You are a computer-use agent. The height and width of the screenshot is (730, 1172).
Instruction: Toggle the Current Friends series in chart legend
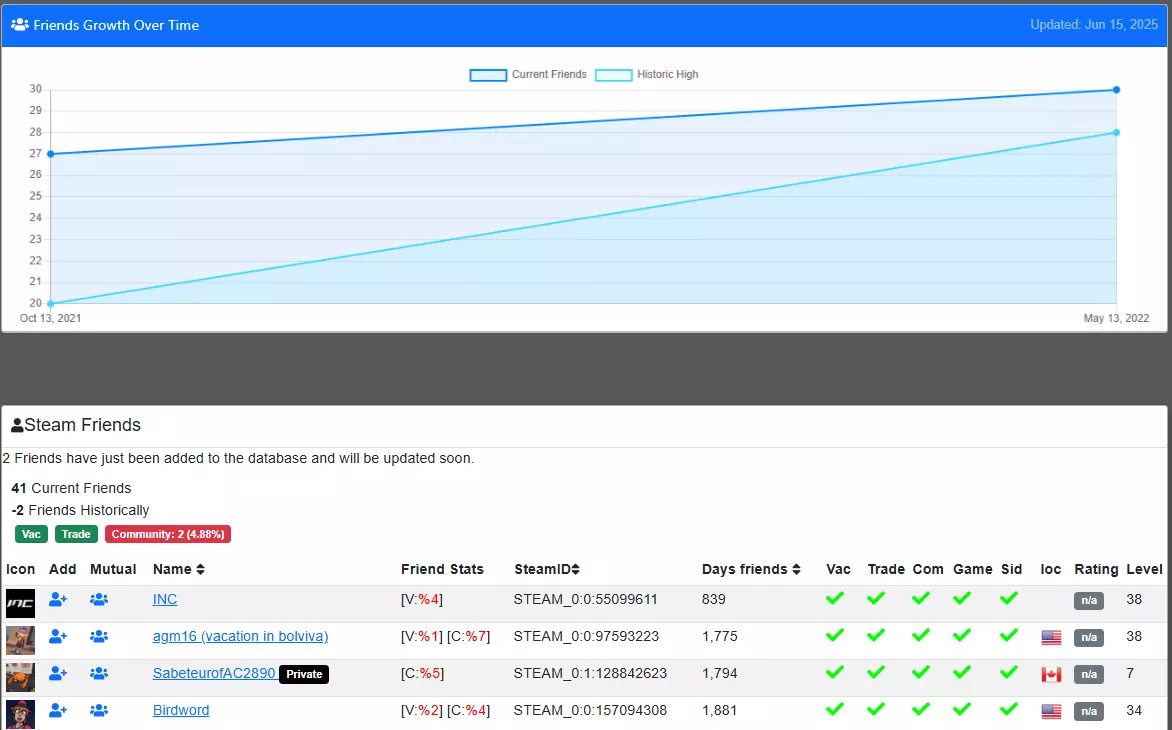pyautogui.click(x=528, y=75)
